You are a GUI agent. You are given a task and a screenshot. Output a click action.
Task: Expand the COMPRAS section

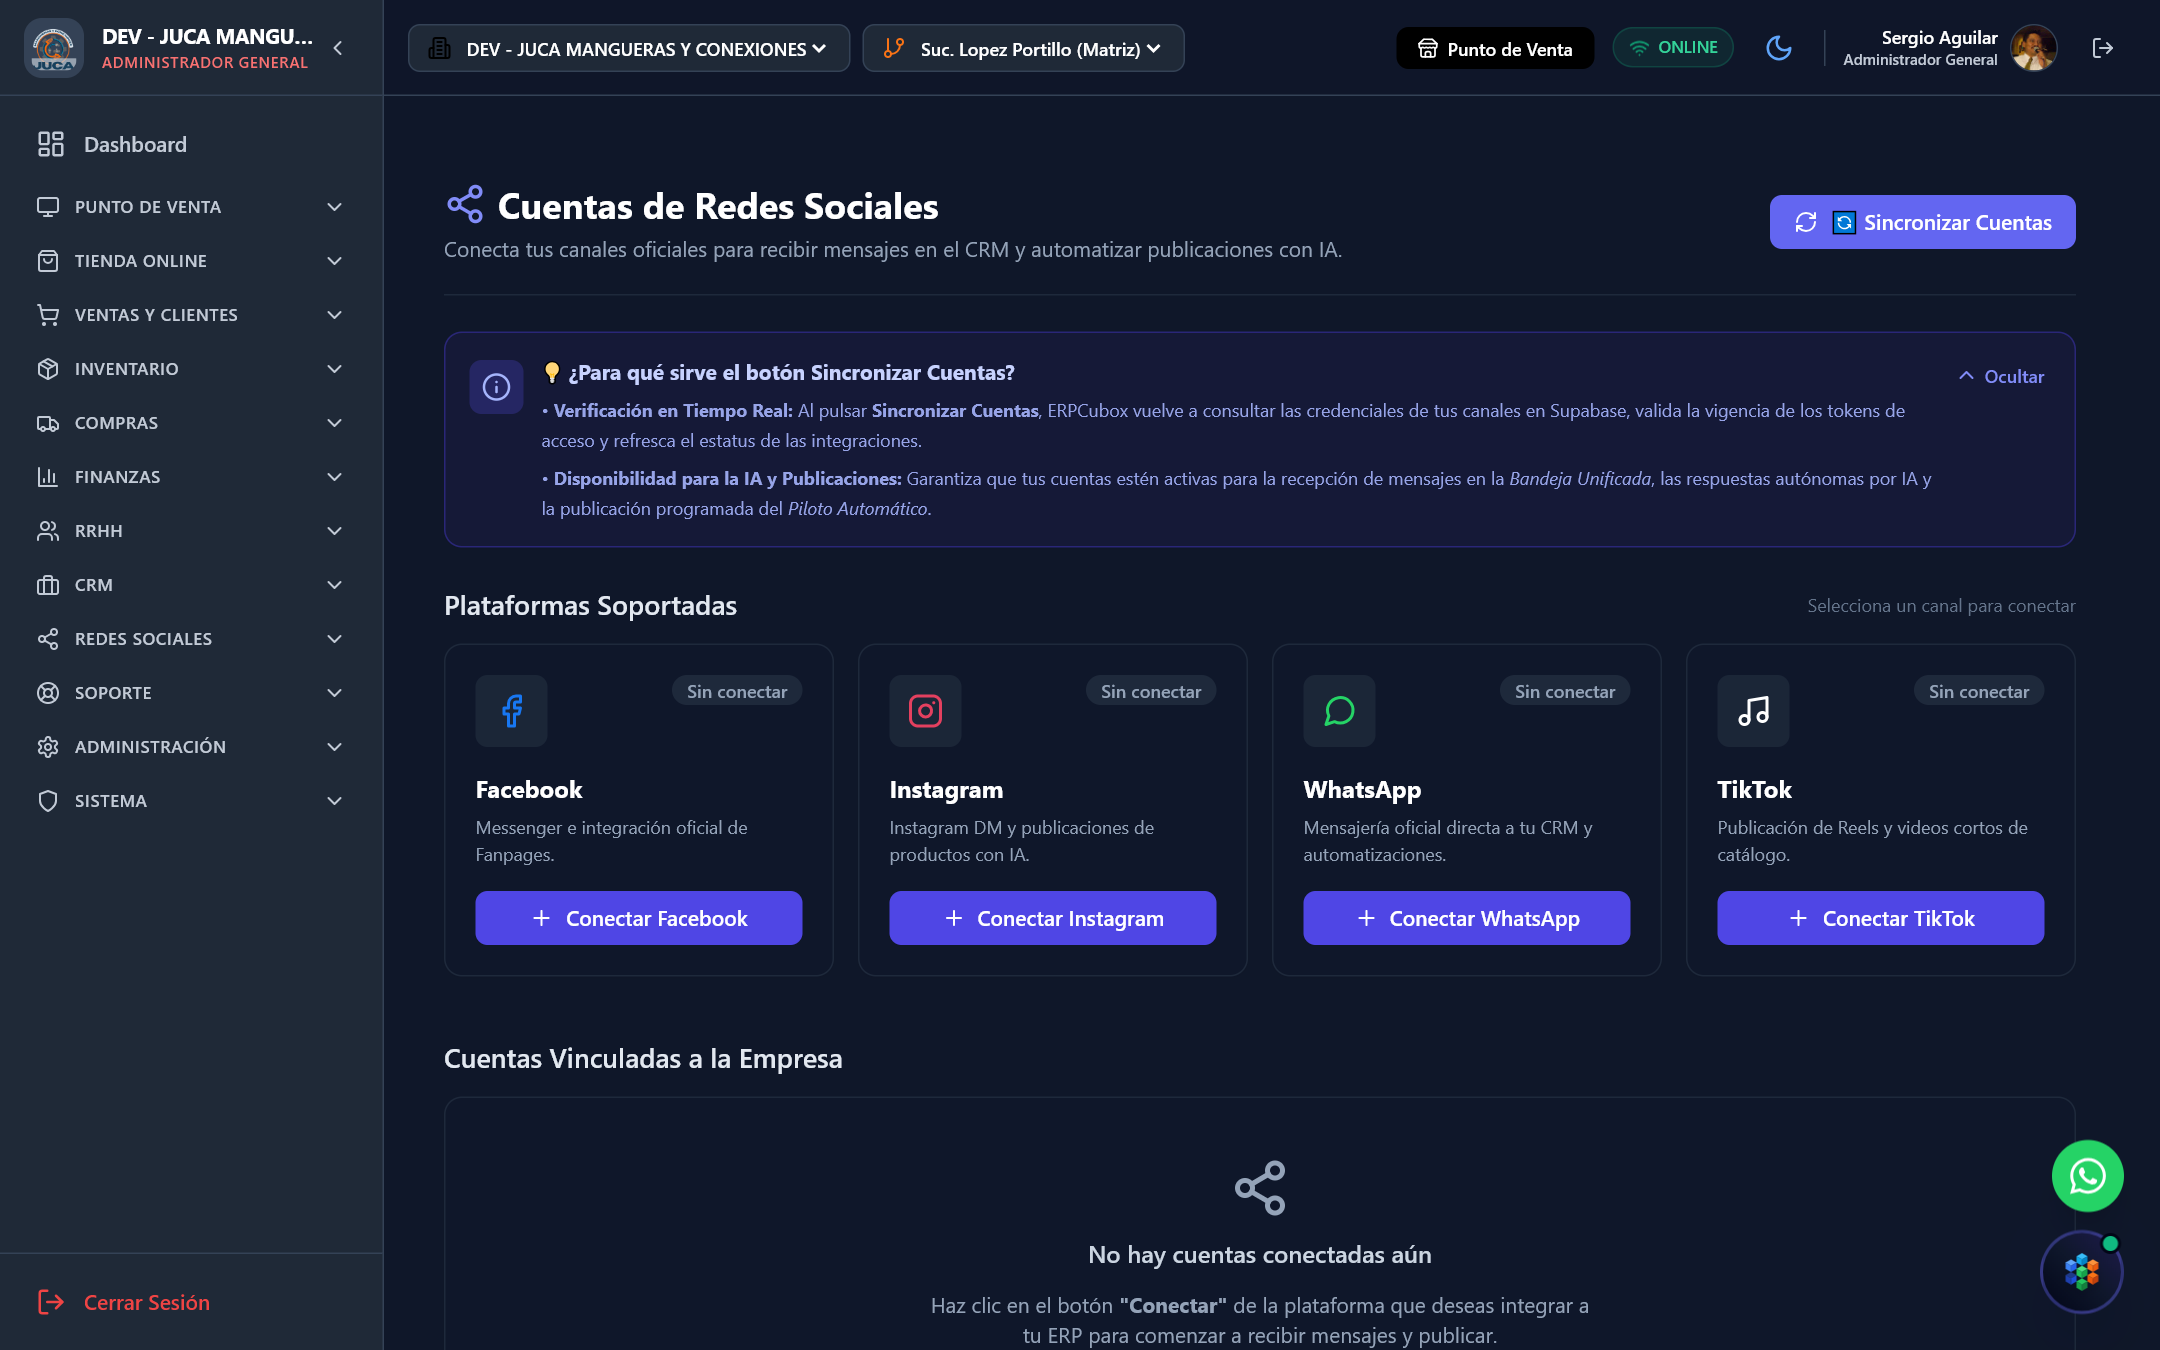191,423
